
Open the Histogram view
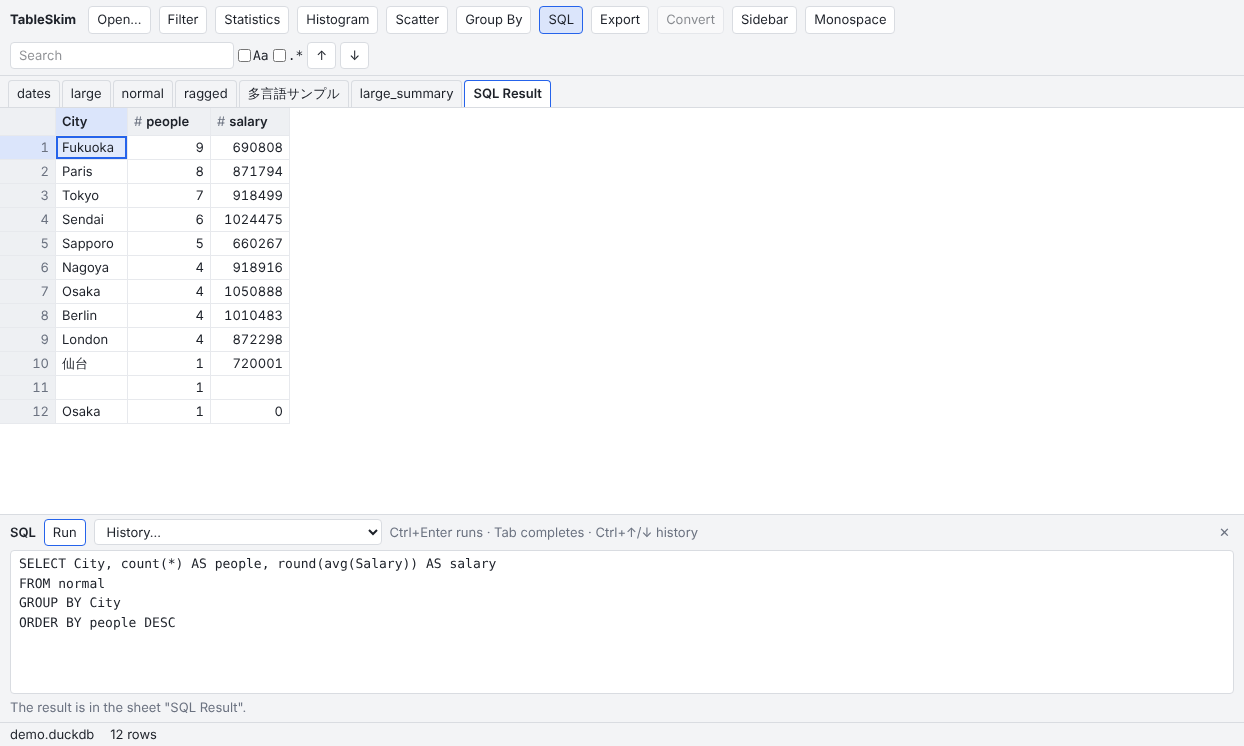click(x=338, y=20)
